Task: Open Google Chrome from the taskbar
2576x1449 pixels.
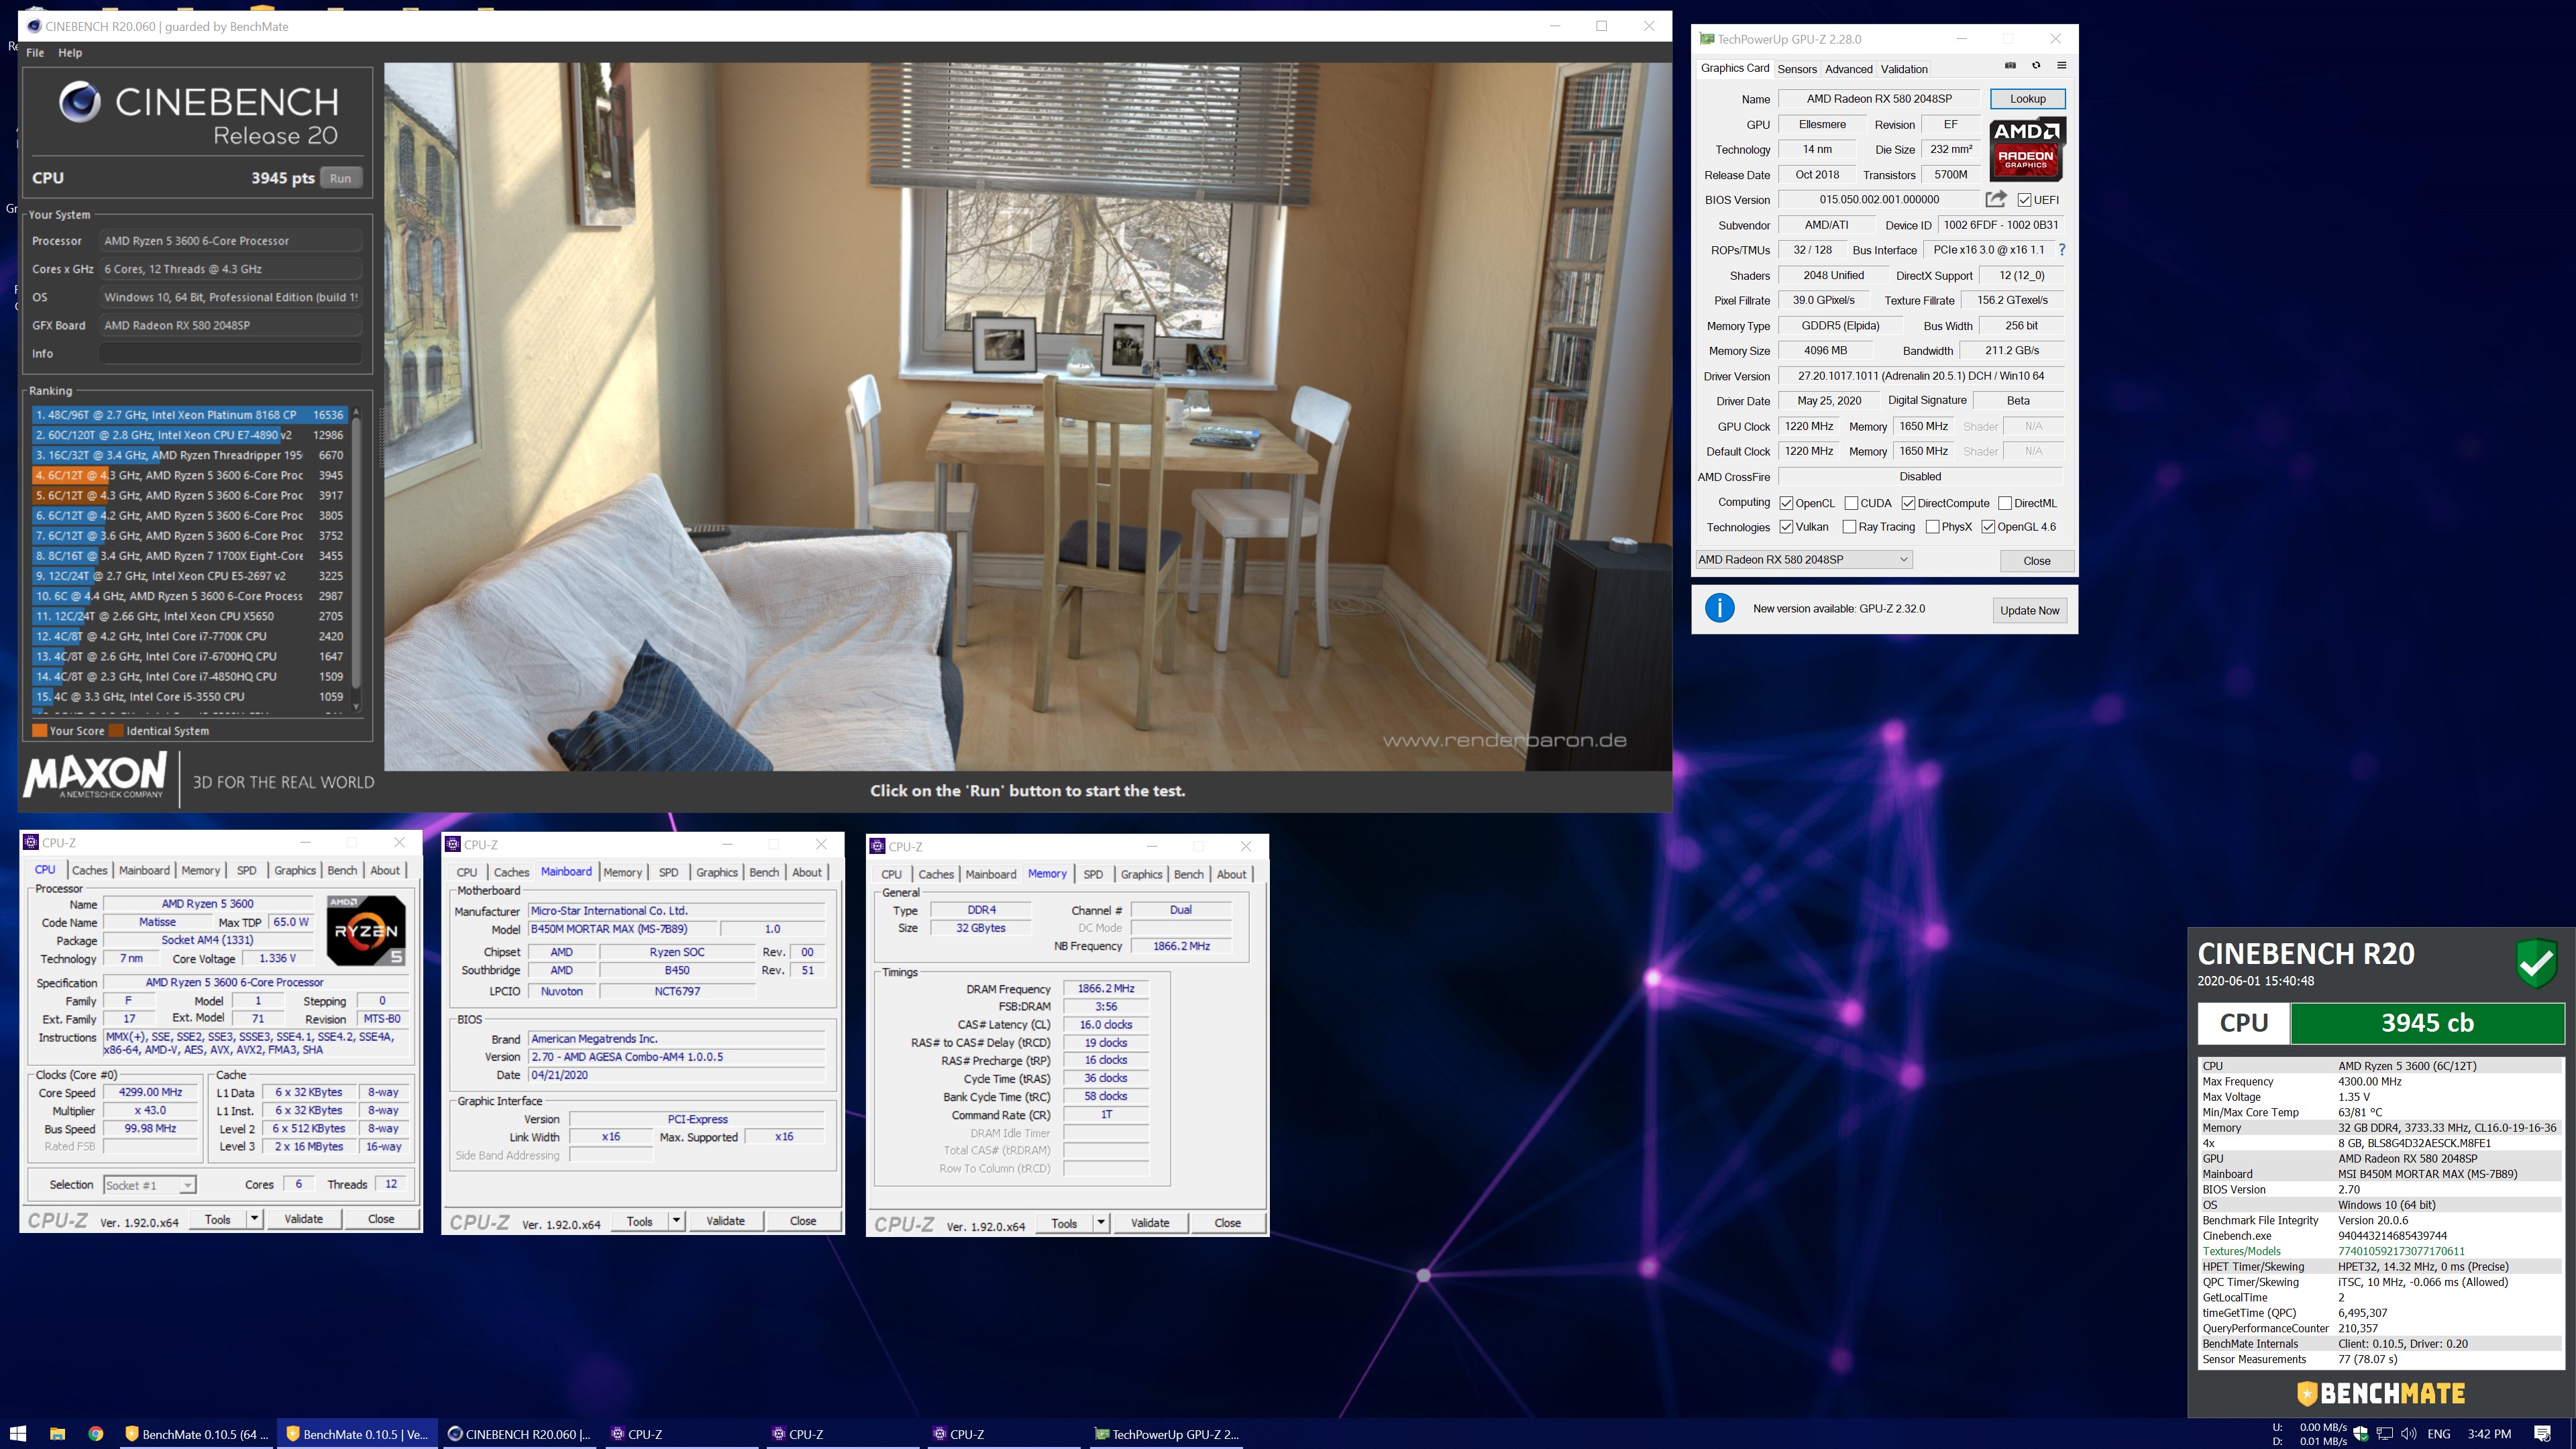Action: point(95,1433)
